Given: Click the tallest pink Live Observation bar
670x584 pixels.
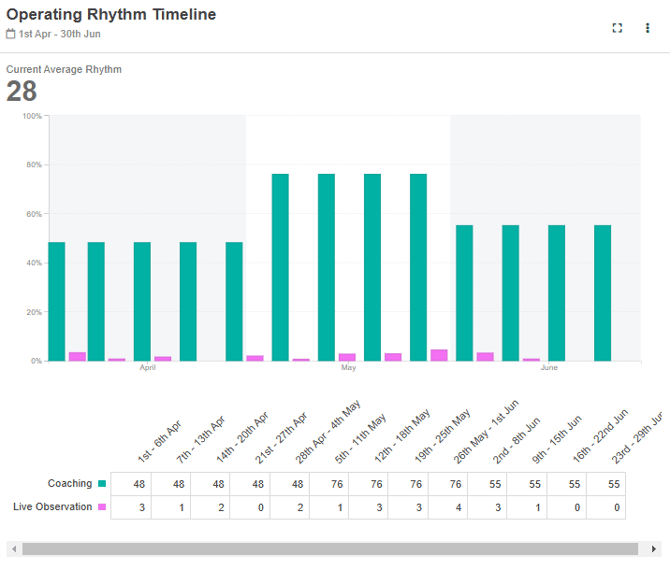Looking at the screenshot, I should tap(439, 355).
